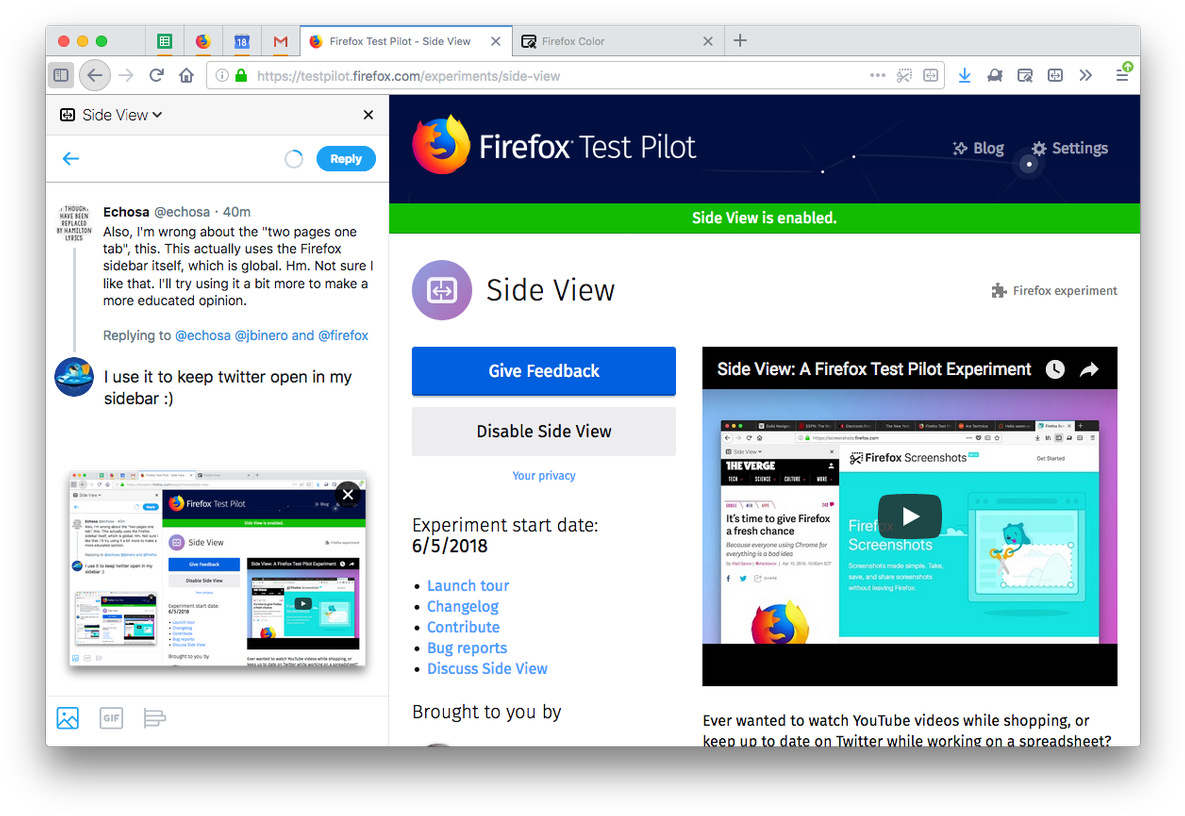This screenshot has width=1185, height=816.
Task: Open attached screenshot thumbnail in tweet
Action: [x=217, y=569]
